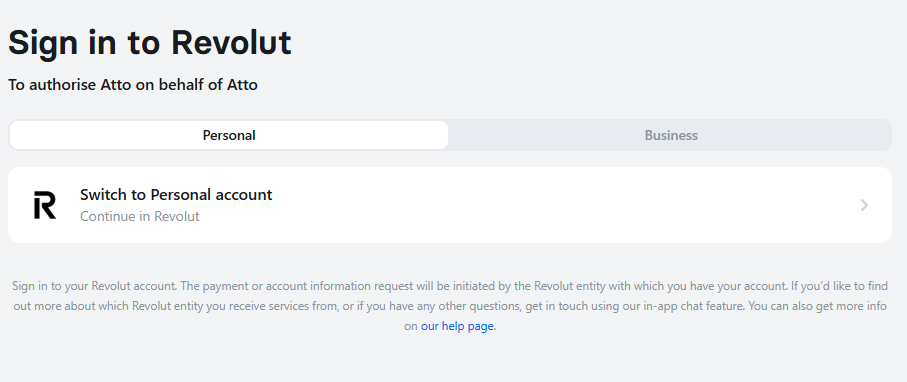
Task: Click the white active segment of the account switcher
Action: tap(229, 135)
